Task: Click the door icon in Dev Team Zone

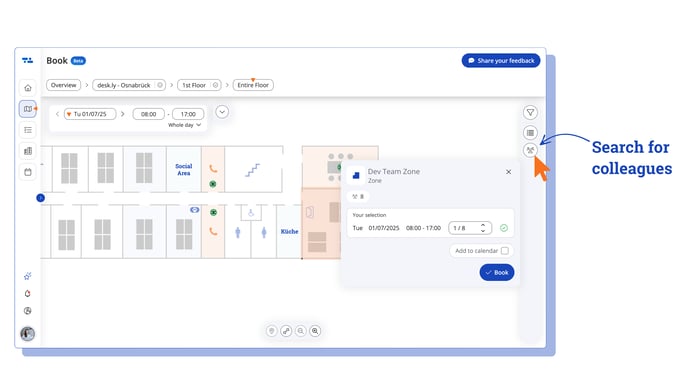Action: pos(310,212)
